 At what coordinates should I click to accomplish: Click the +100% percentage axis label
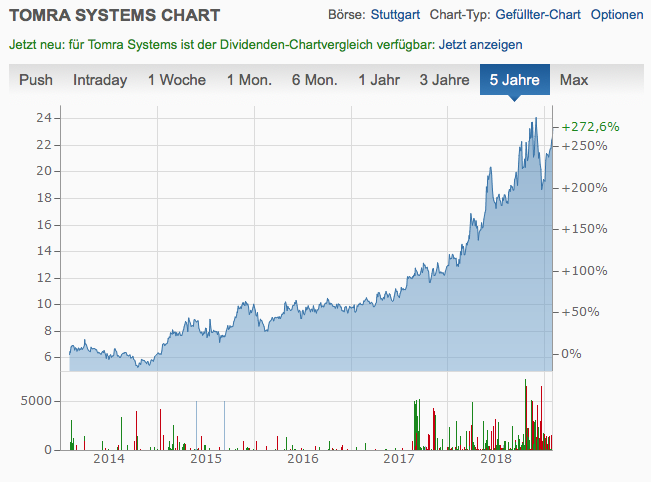tap(585, 271)
